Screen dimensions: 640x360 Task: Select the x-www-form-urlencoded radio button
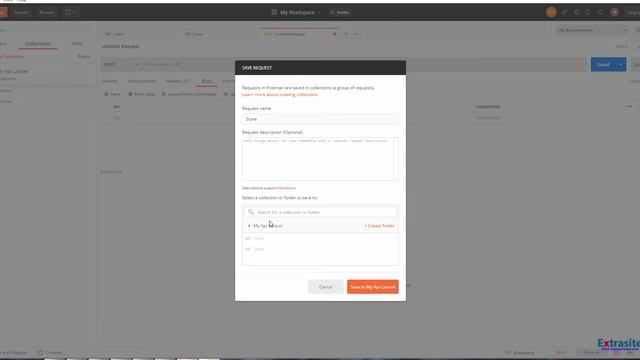(x=163, y=94)
